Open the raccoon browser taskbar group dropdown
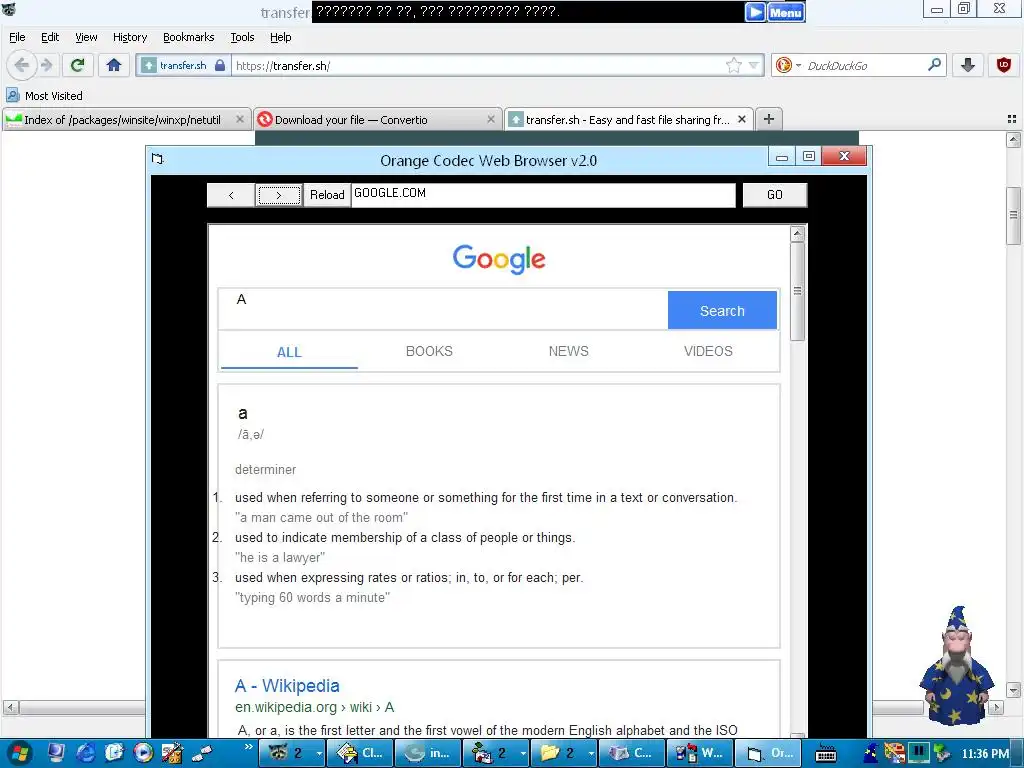 pyautogui.click(x=319, y=754)
